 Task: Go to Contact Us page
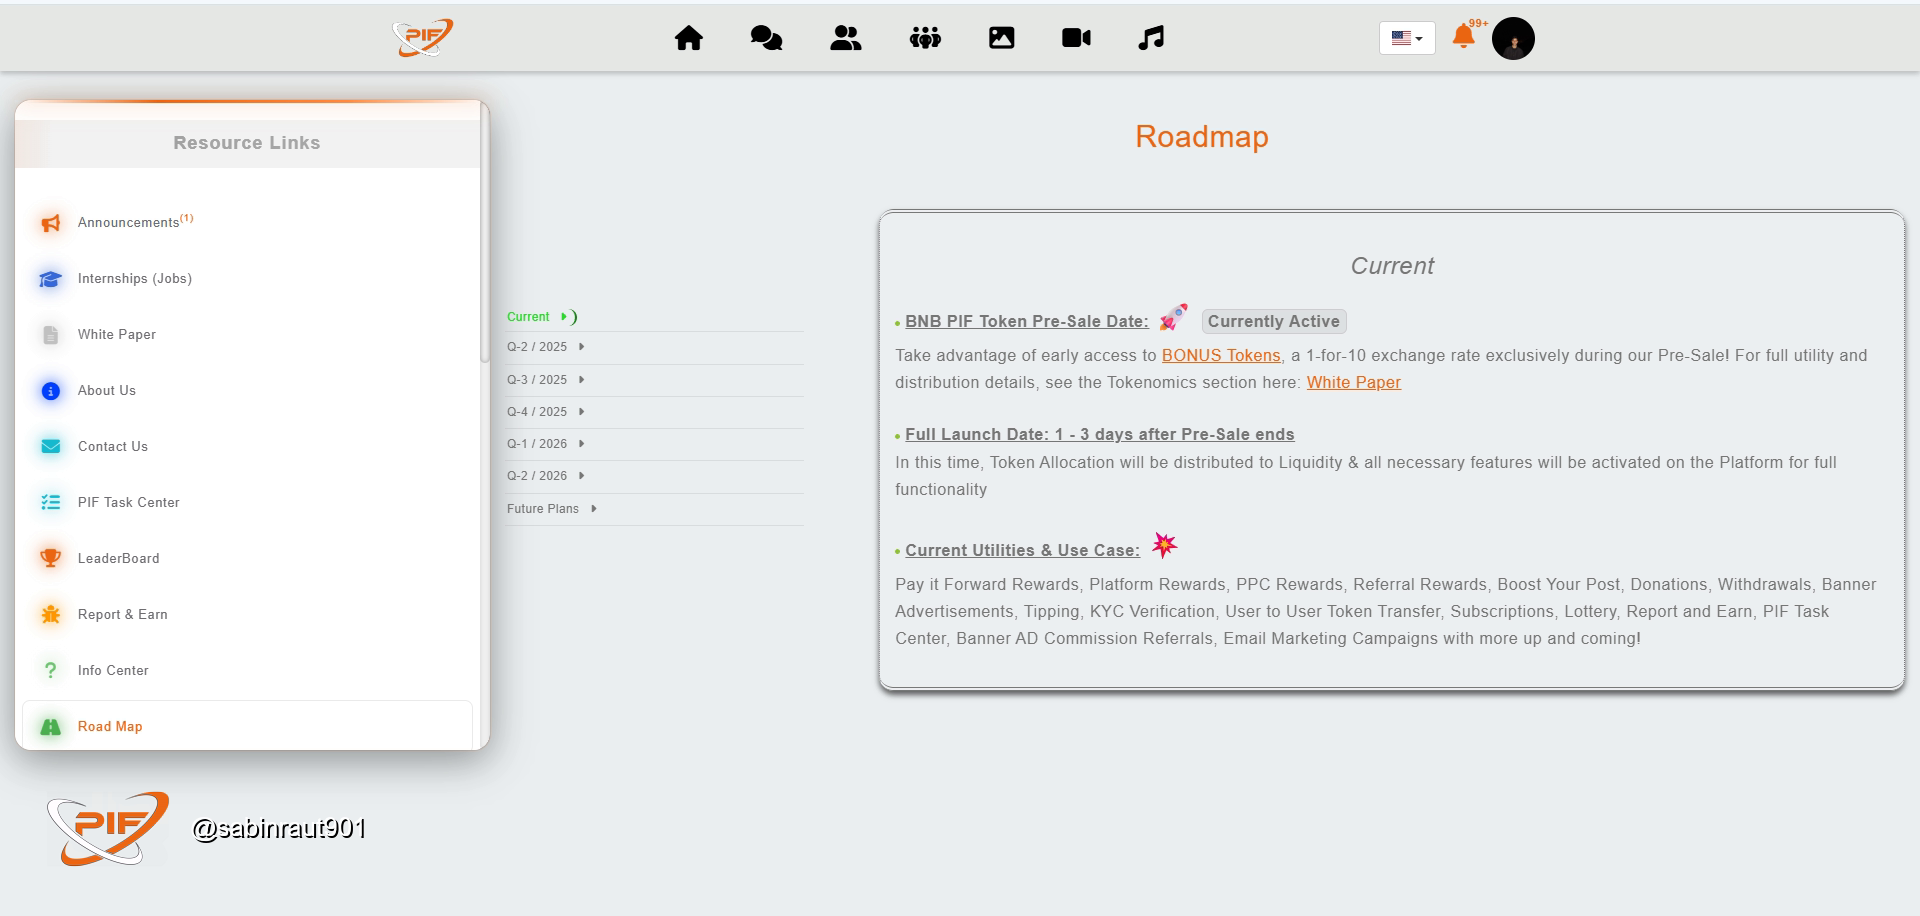coord(113,447)
